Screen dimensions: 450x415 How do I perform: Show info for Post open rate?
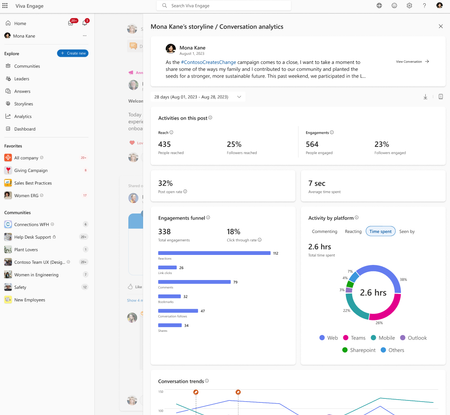[185, 191]
